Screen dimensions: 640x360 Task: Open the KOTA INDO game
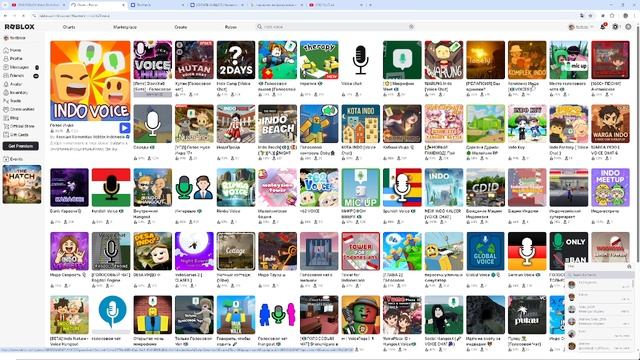(361, 124)
